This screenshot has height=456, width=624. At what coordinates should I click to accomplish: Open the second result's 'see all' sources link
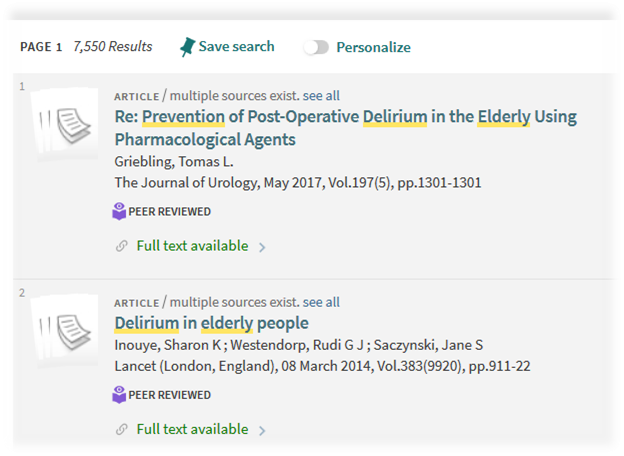[321, 302]
